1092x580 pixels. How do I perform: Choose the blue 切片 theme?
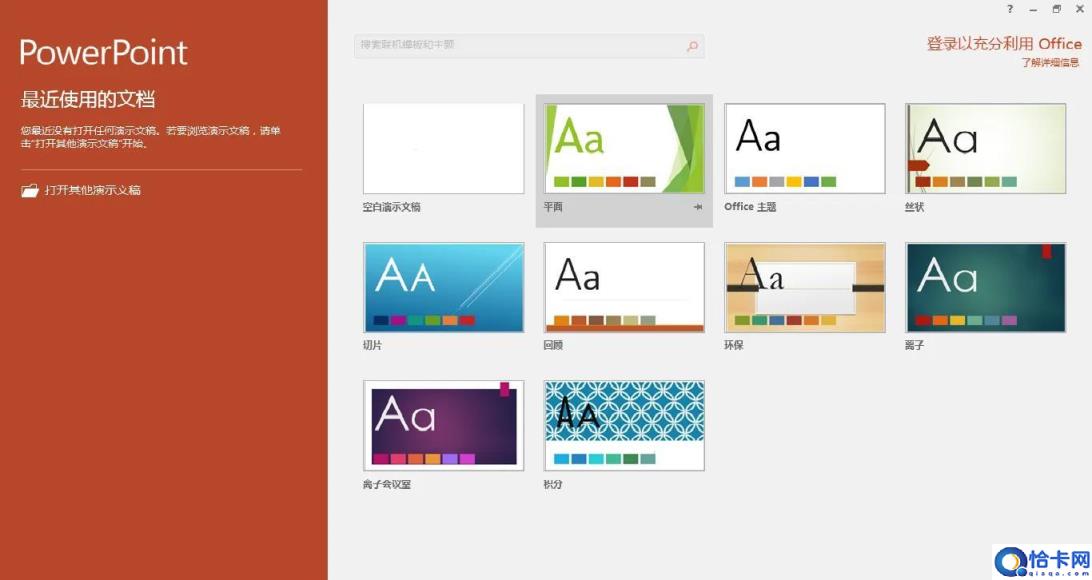pos(443,287)
